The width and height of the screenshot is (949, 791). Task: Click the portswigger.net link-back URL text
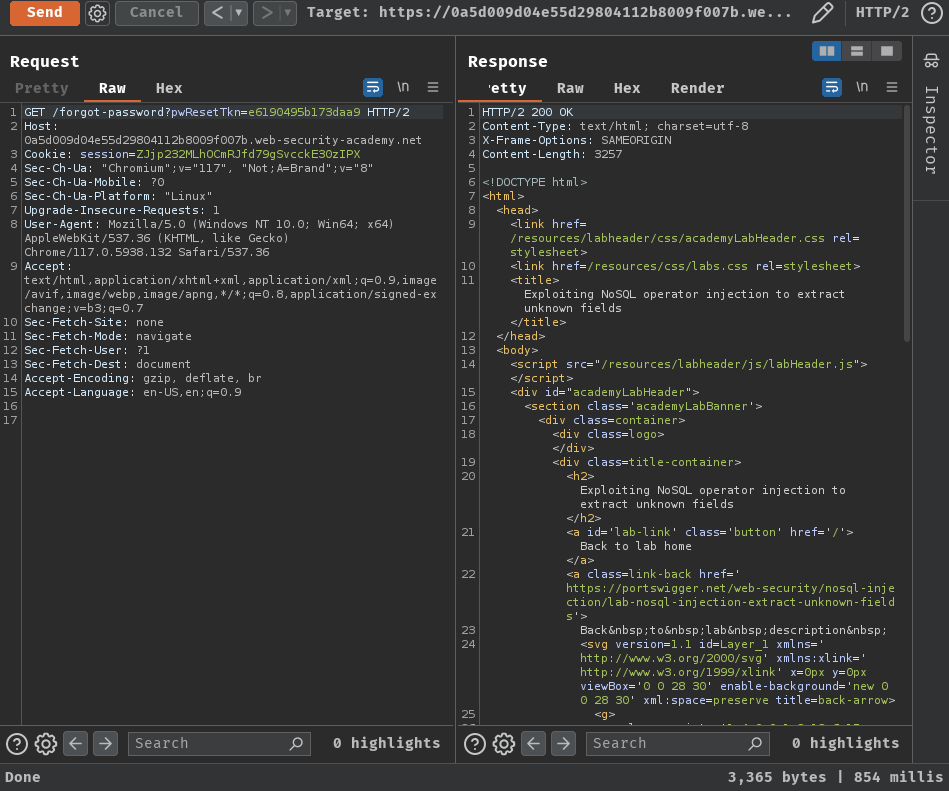[730, 602]
